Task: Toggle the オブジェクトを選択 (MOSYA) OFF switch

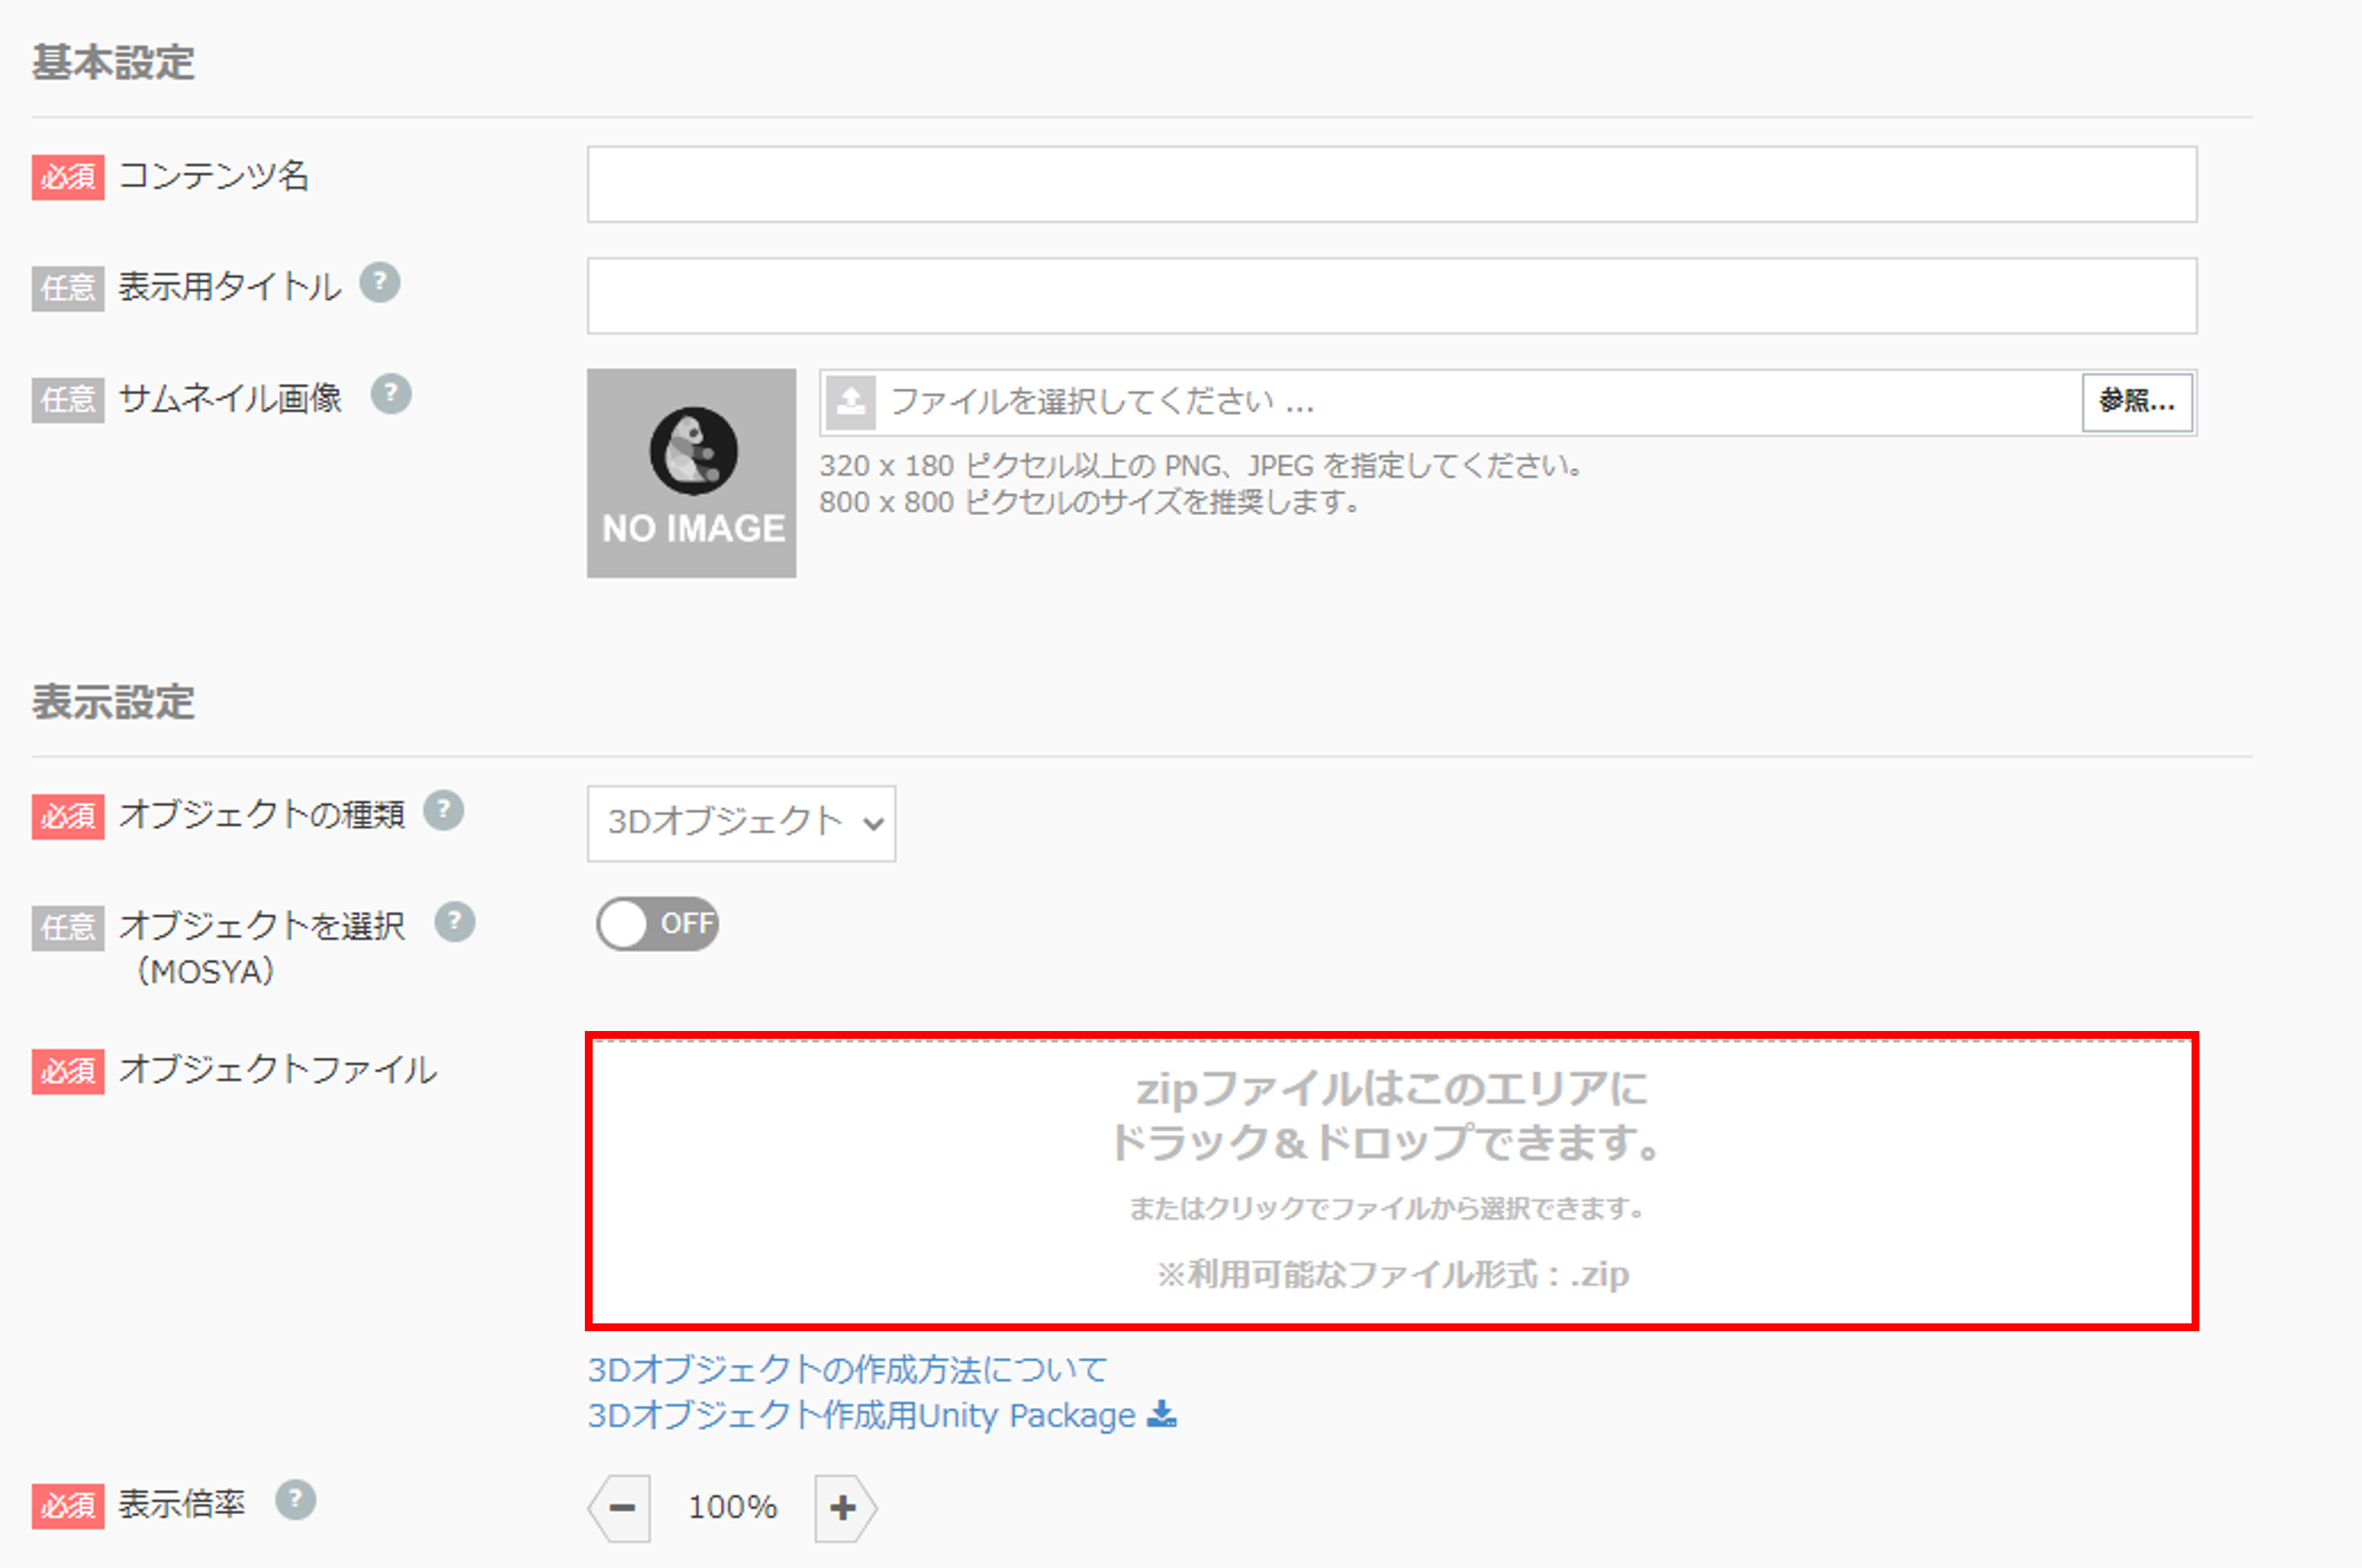Action: click(x=657, y=923)
